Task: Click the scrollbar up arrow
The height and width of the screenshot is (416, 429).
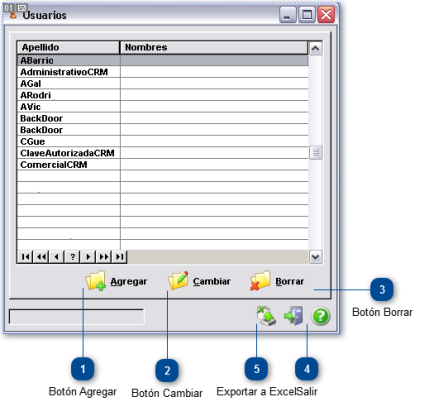Action: click(315, 49)
